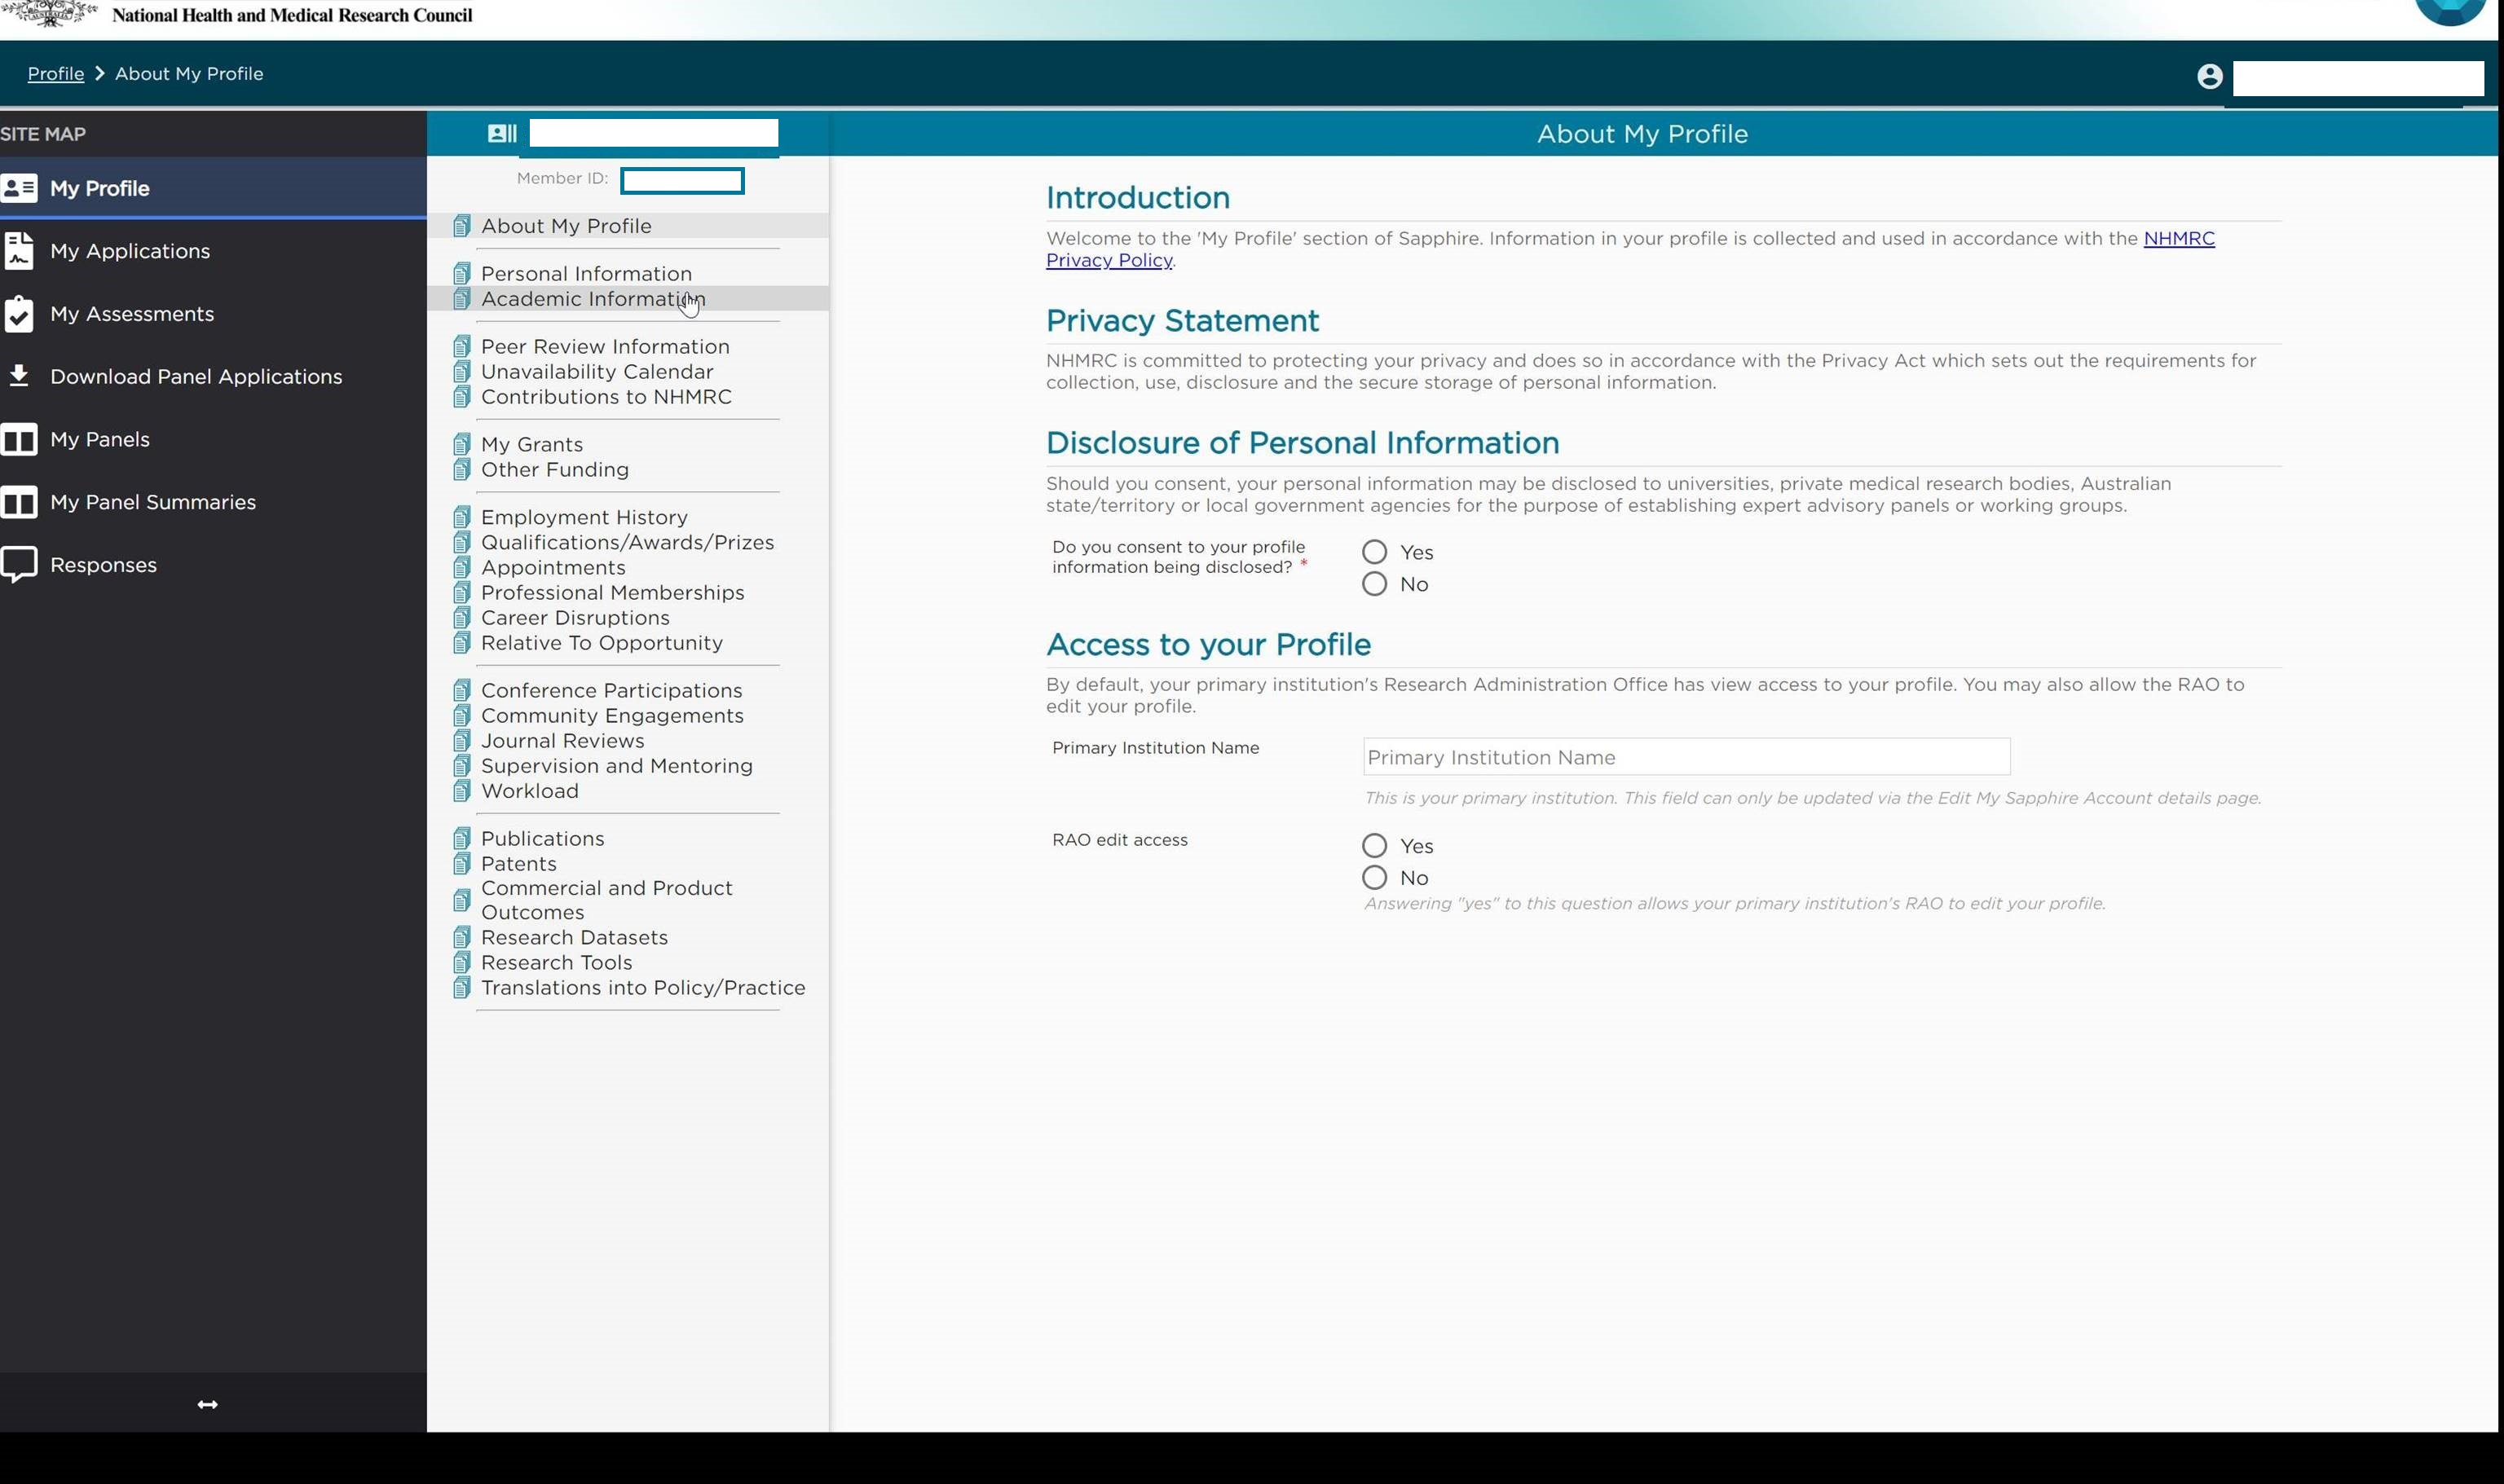2504x1484 pixels.
Task: Click the profile card icon above Member ID
Action: point(502,133)
